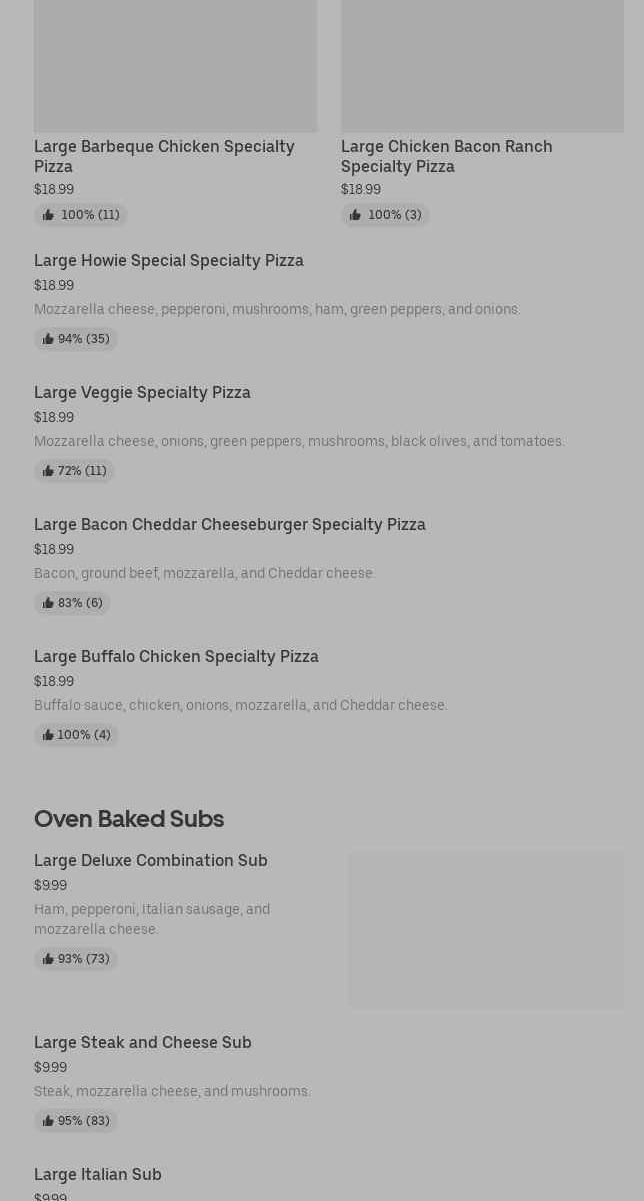
Task: Open Large Buffalo Chicken Specialty Pizza
Action: [x=176, y=656]
